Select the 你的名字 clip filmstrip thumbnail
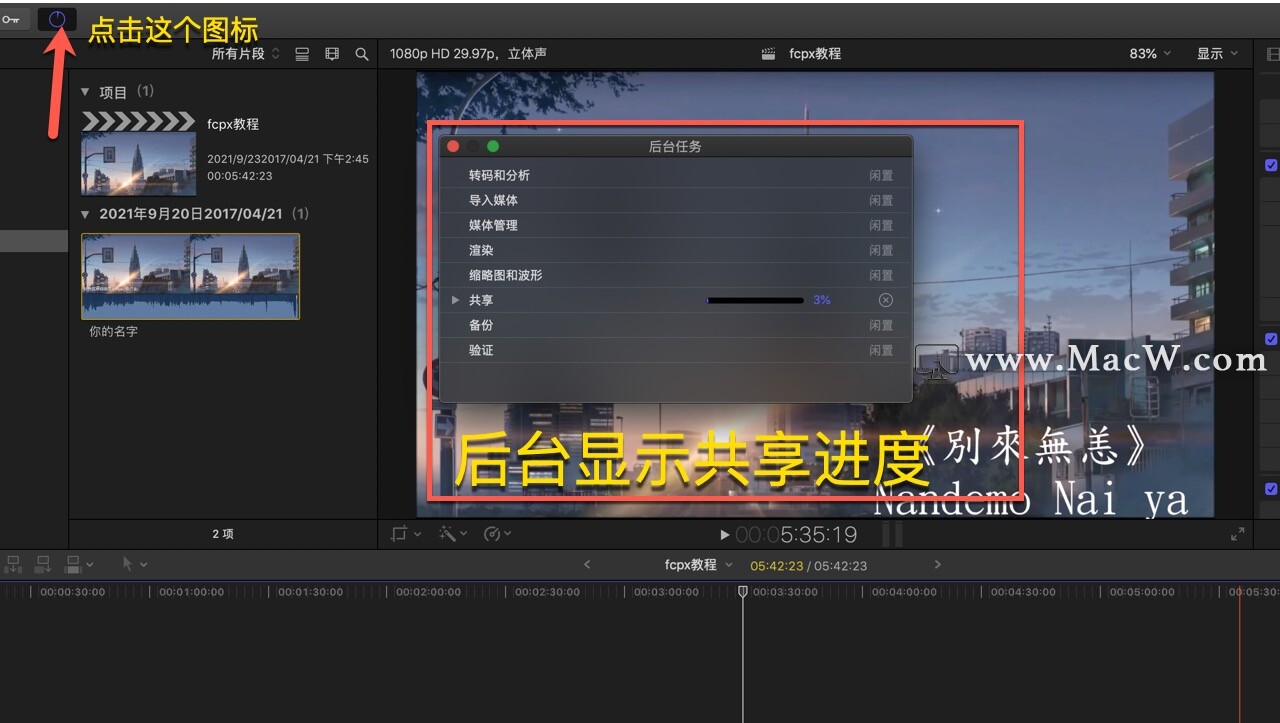Screen dimensions: 1280x723 coord(190,276)
